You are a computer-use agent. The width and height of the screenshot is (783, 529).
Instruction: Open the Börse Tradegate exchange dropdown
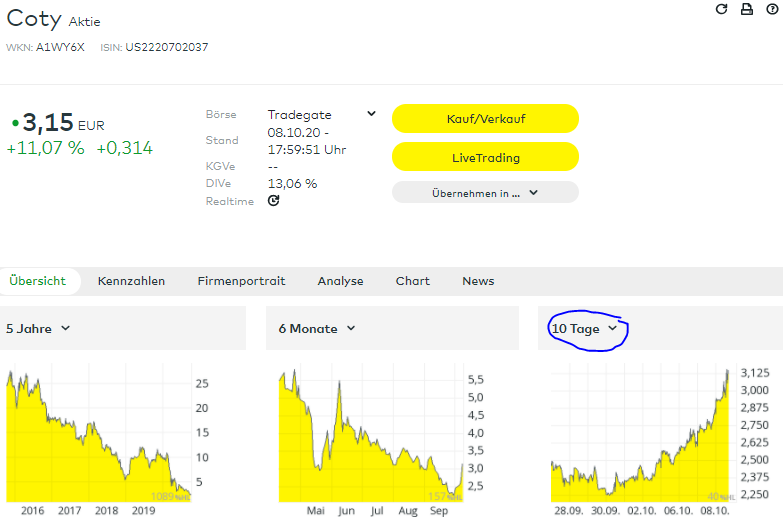(371, 114)
